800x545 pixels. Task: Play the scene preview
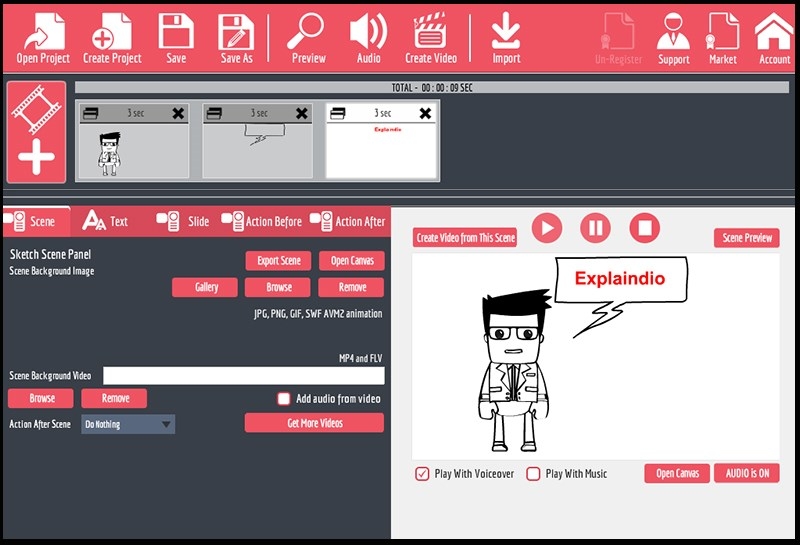[x=547, y=228]
